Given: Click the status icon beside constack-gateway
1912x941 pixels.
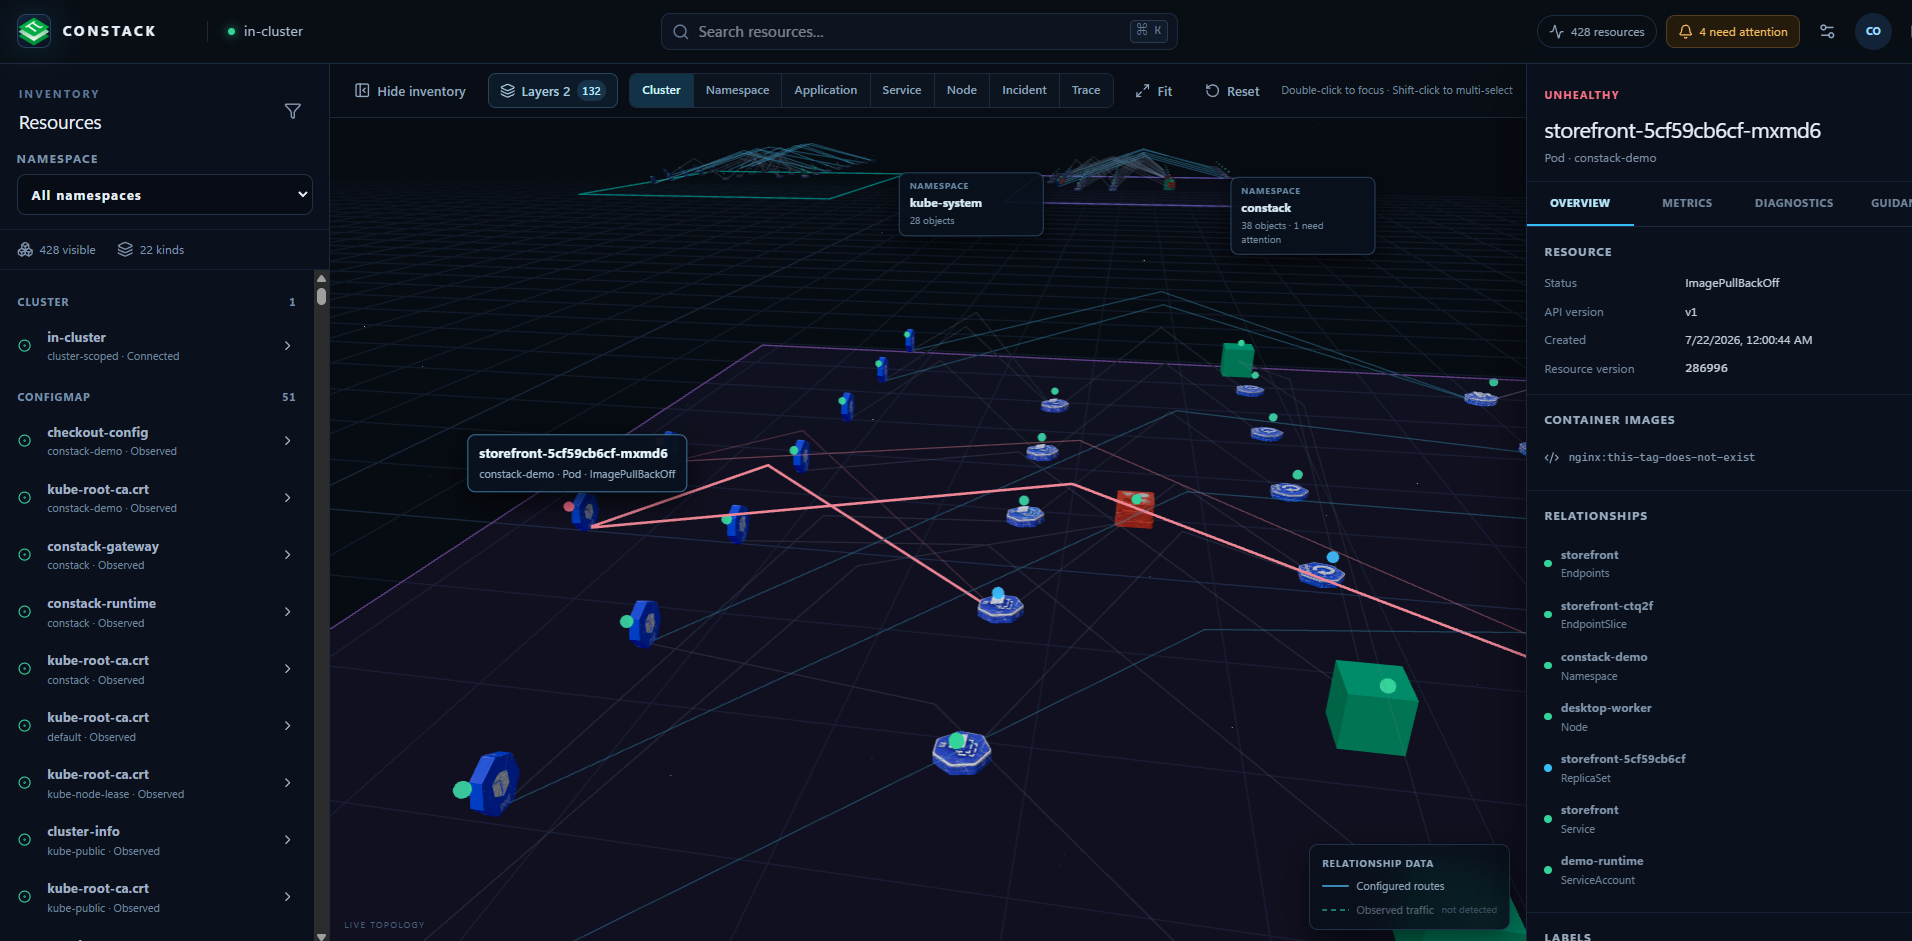Looking at the screenshot, I should point(25,555).
